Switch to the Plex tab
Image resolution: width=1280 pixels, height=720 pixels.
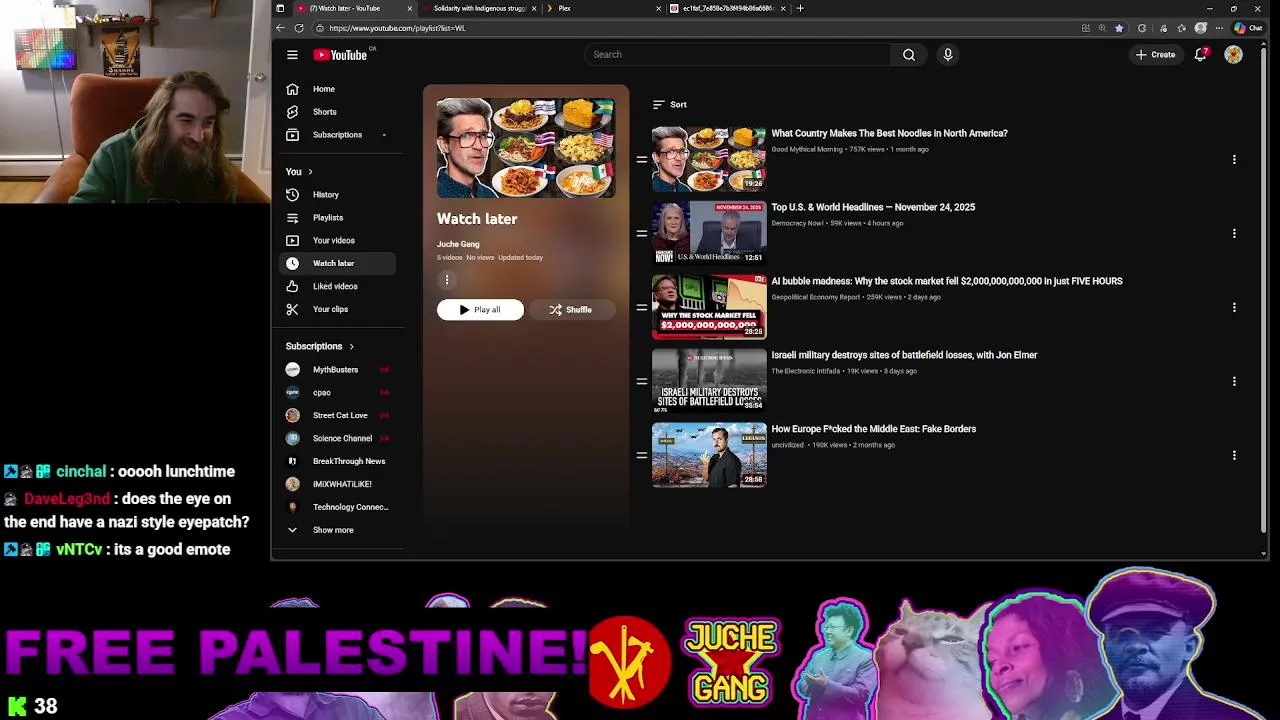tap(604, 8)
